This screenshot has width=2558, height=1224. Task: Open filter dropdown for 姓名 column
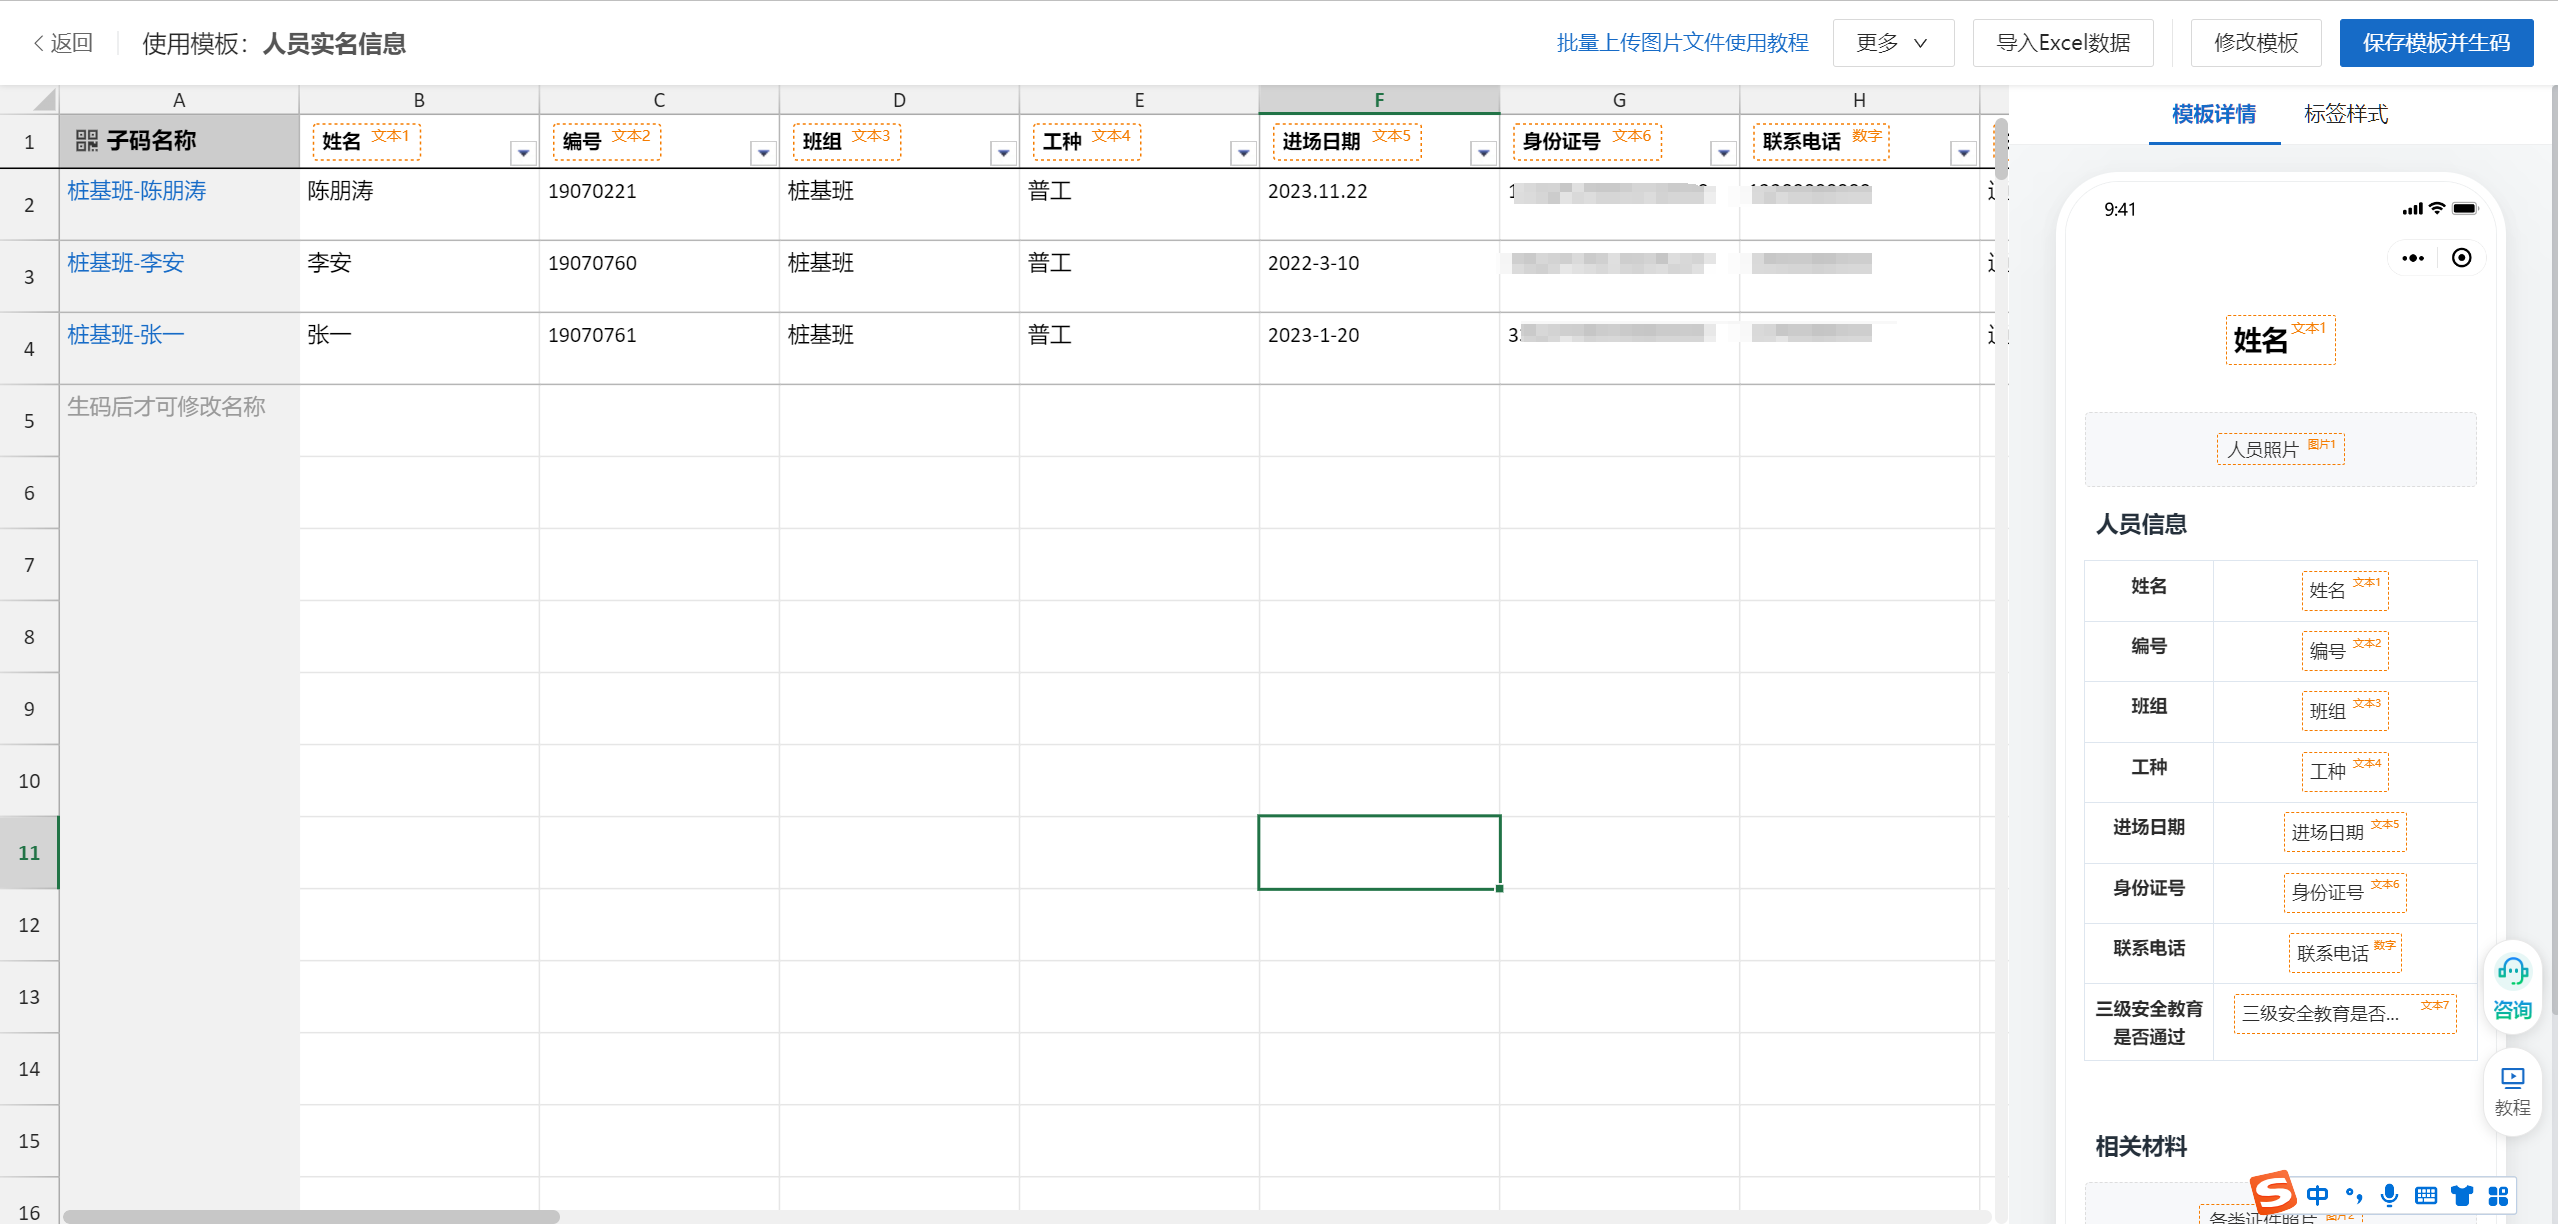click(x=523, y=153)
